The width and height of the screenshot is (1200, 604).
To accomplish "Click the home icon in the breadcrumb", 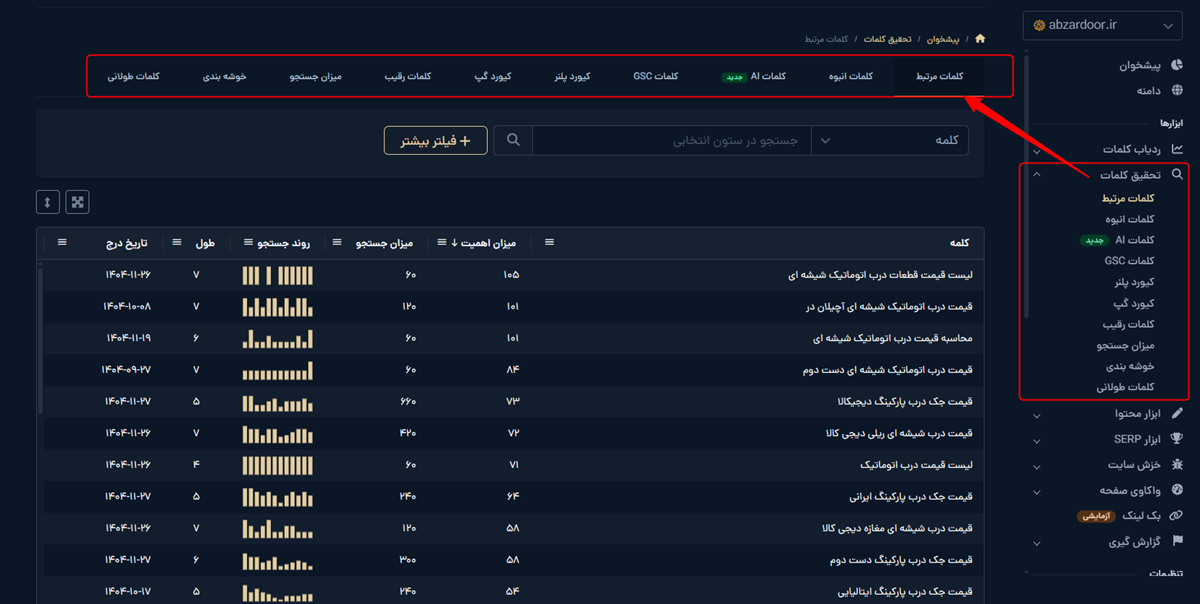I will click(980, 36).
